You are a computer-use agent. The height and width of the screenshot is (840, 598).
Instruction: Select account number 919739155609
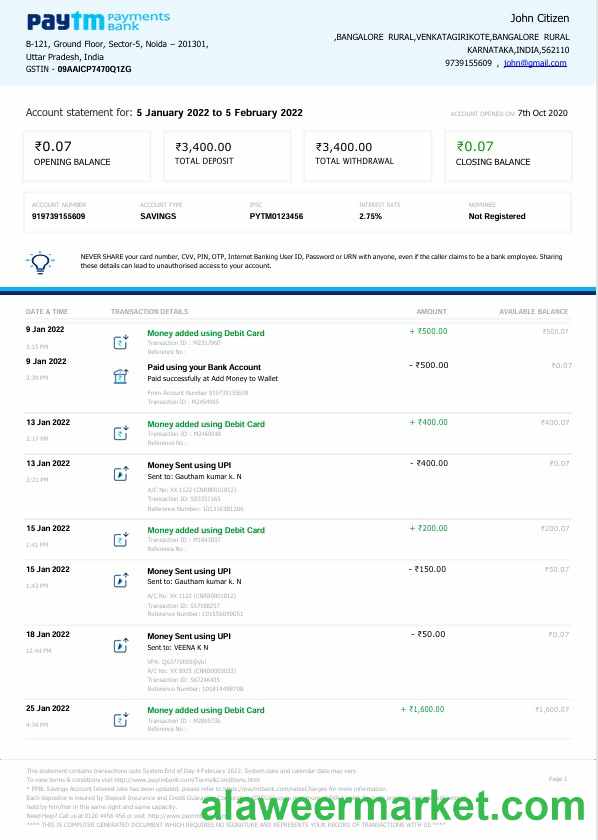coord(58,216)
